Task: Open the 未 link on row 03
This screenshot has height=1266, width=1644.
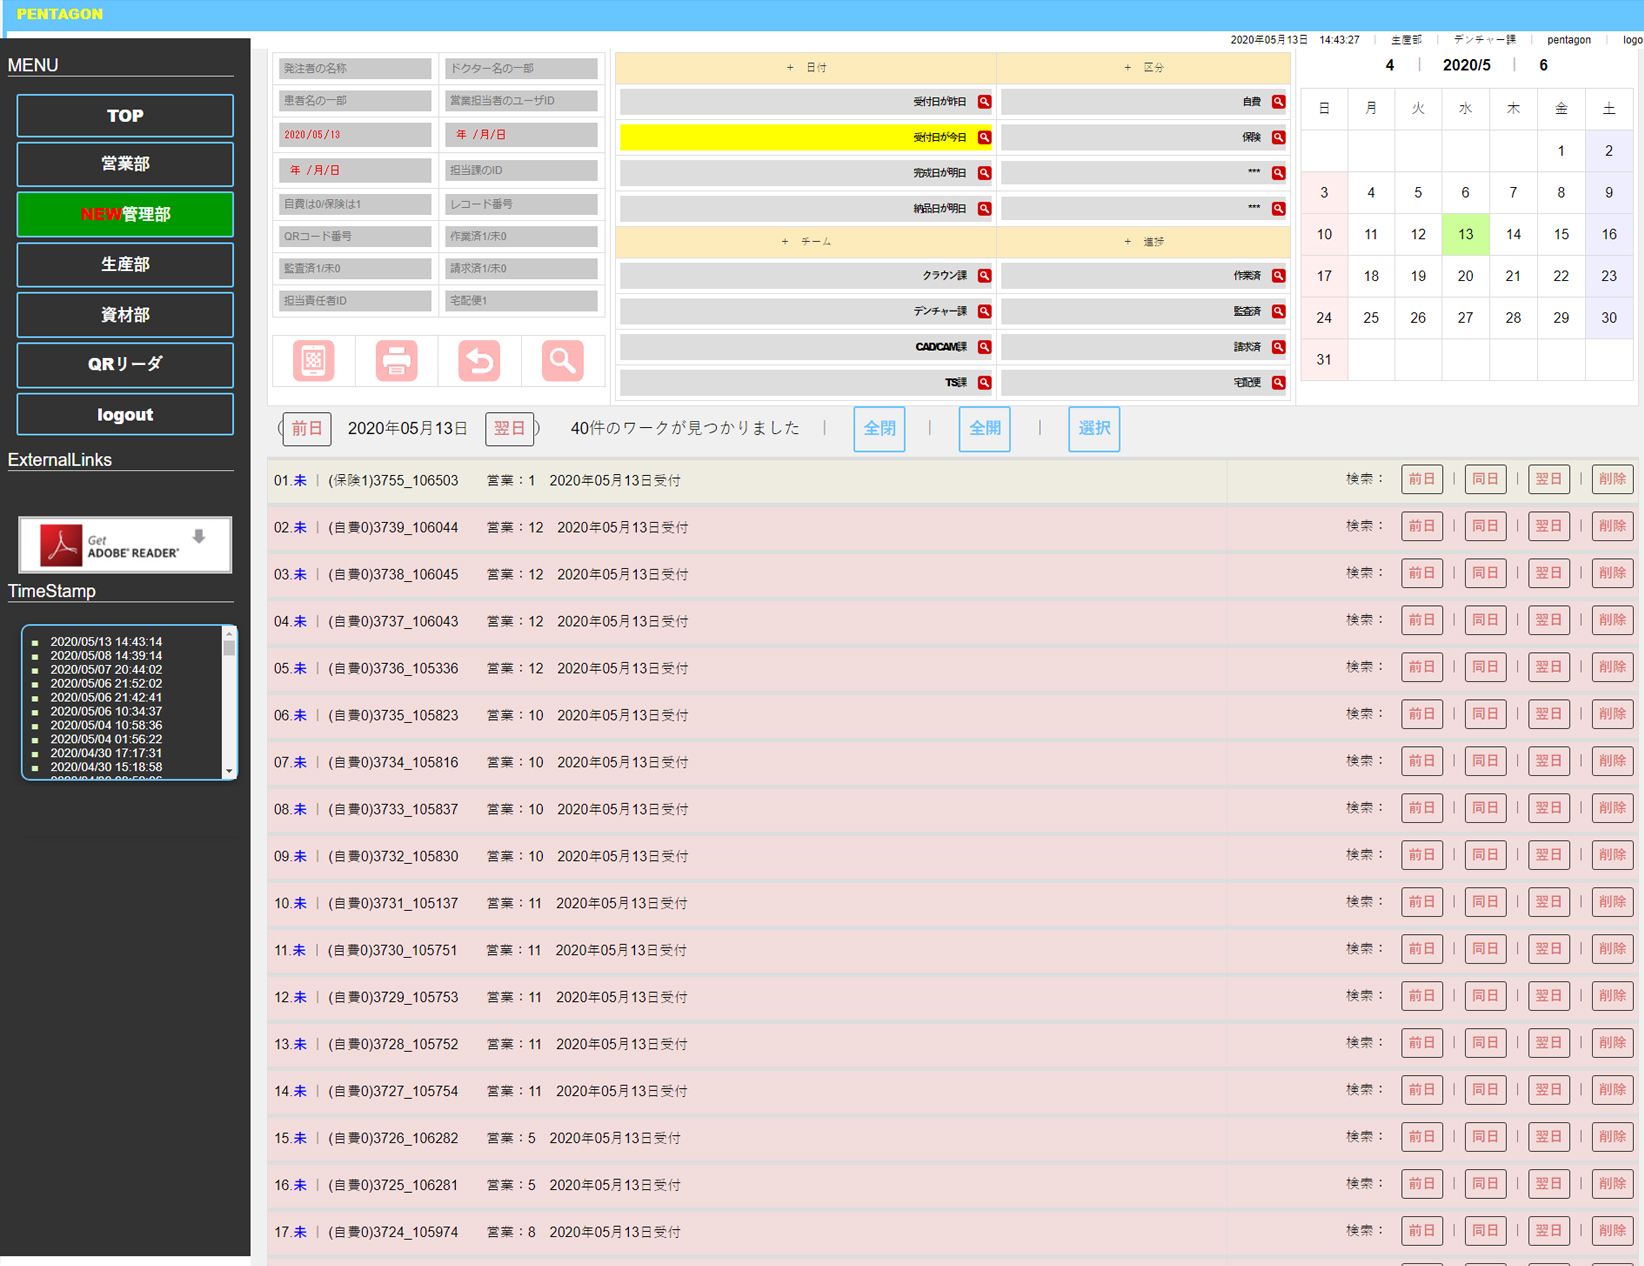Action: pyautogui.click(x=299, y=575)
